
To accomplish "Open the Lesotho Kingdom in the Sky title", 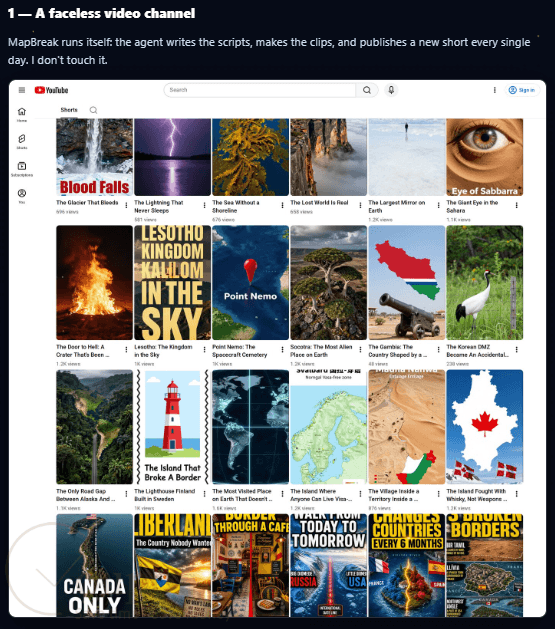I will coord(163,351).
